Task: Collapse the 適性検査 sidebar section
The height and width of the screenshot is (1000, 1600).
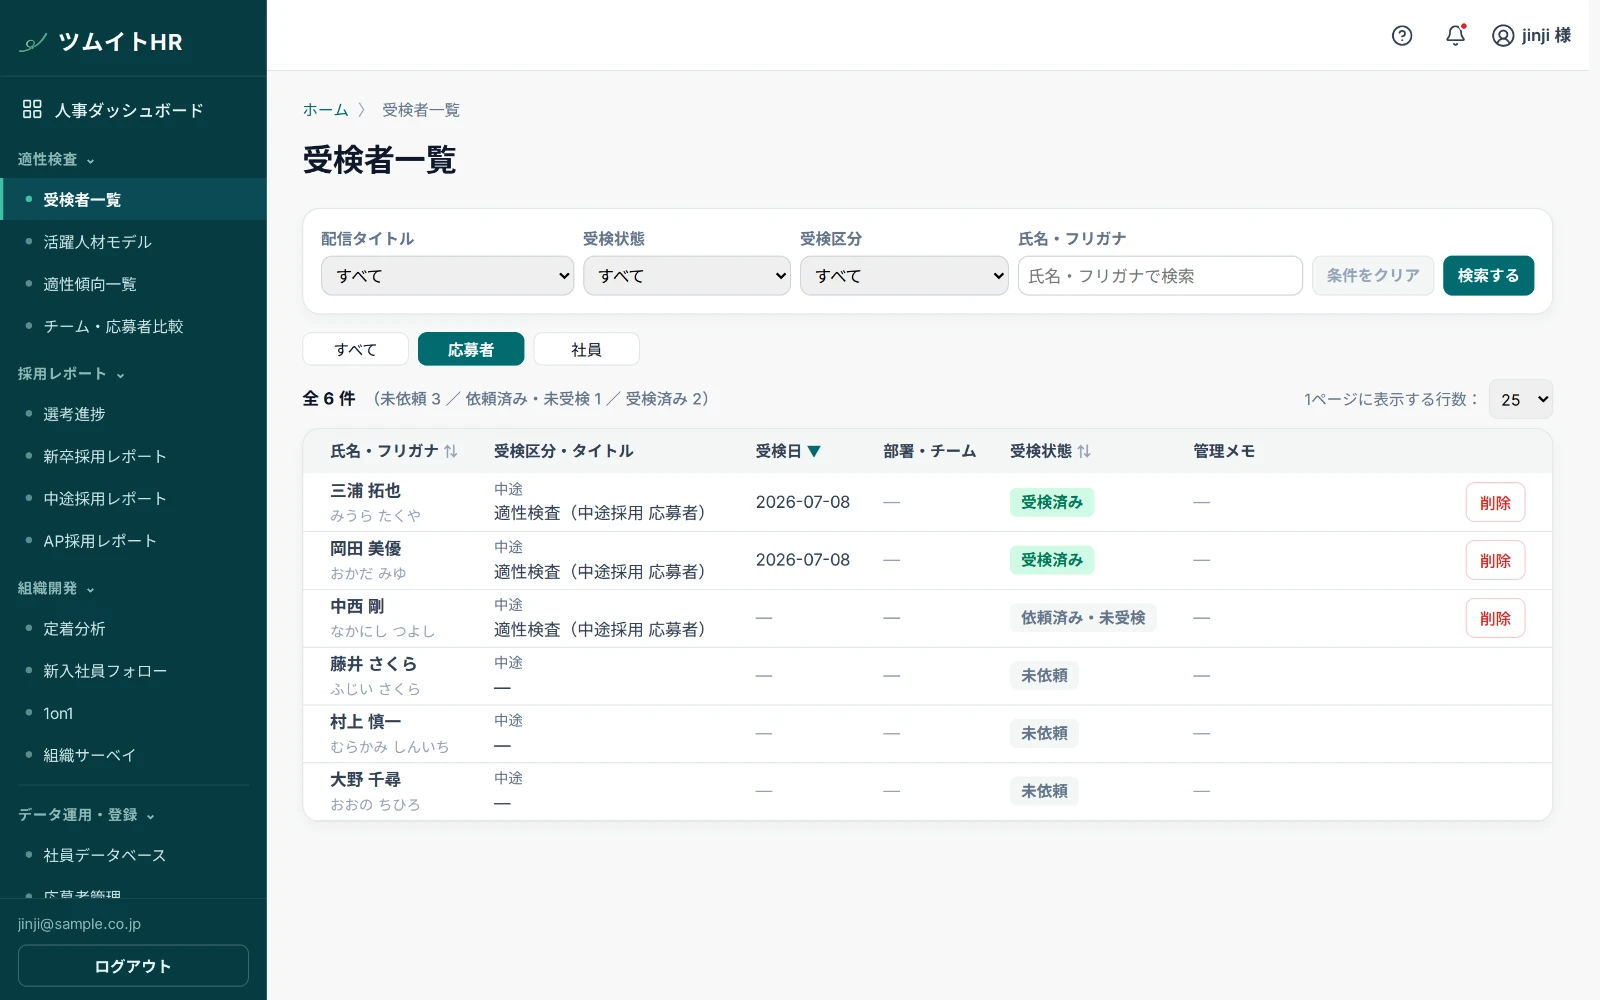Action: point(56,160)
